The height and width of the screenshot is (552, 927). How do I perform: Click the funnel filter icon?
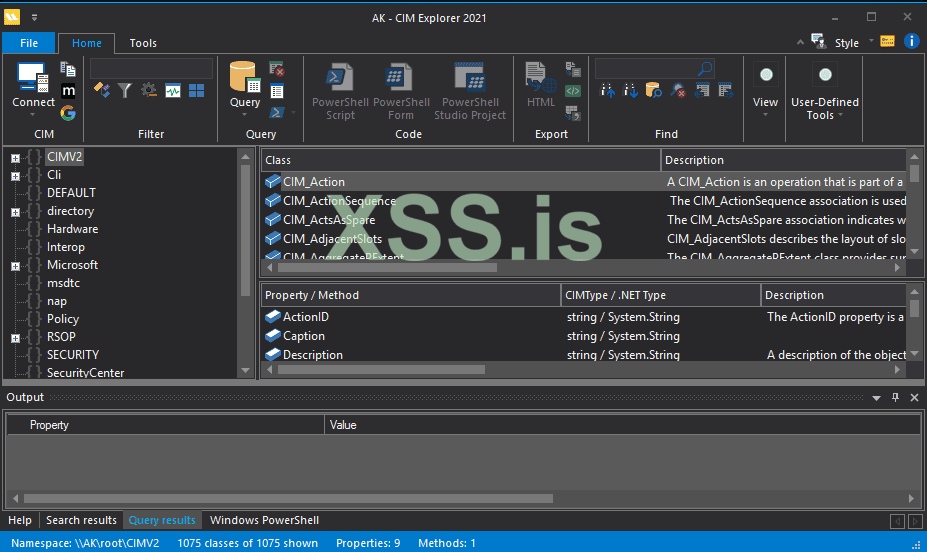(x=125, y=91)
